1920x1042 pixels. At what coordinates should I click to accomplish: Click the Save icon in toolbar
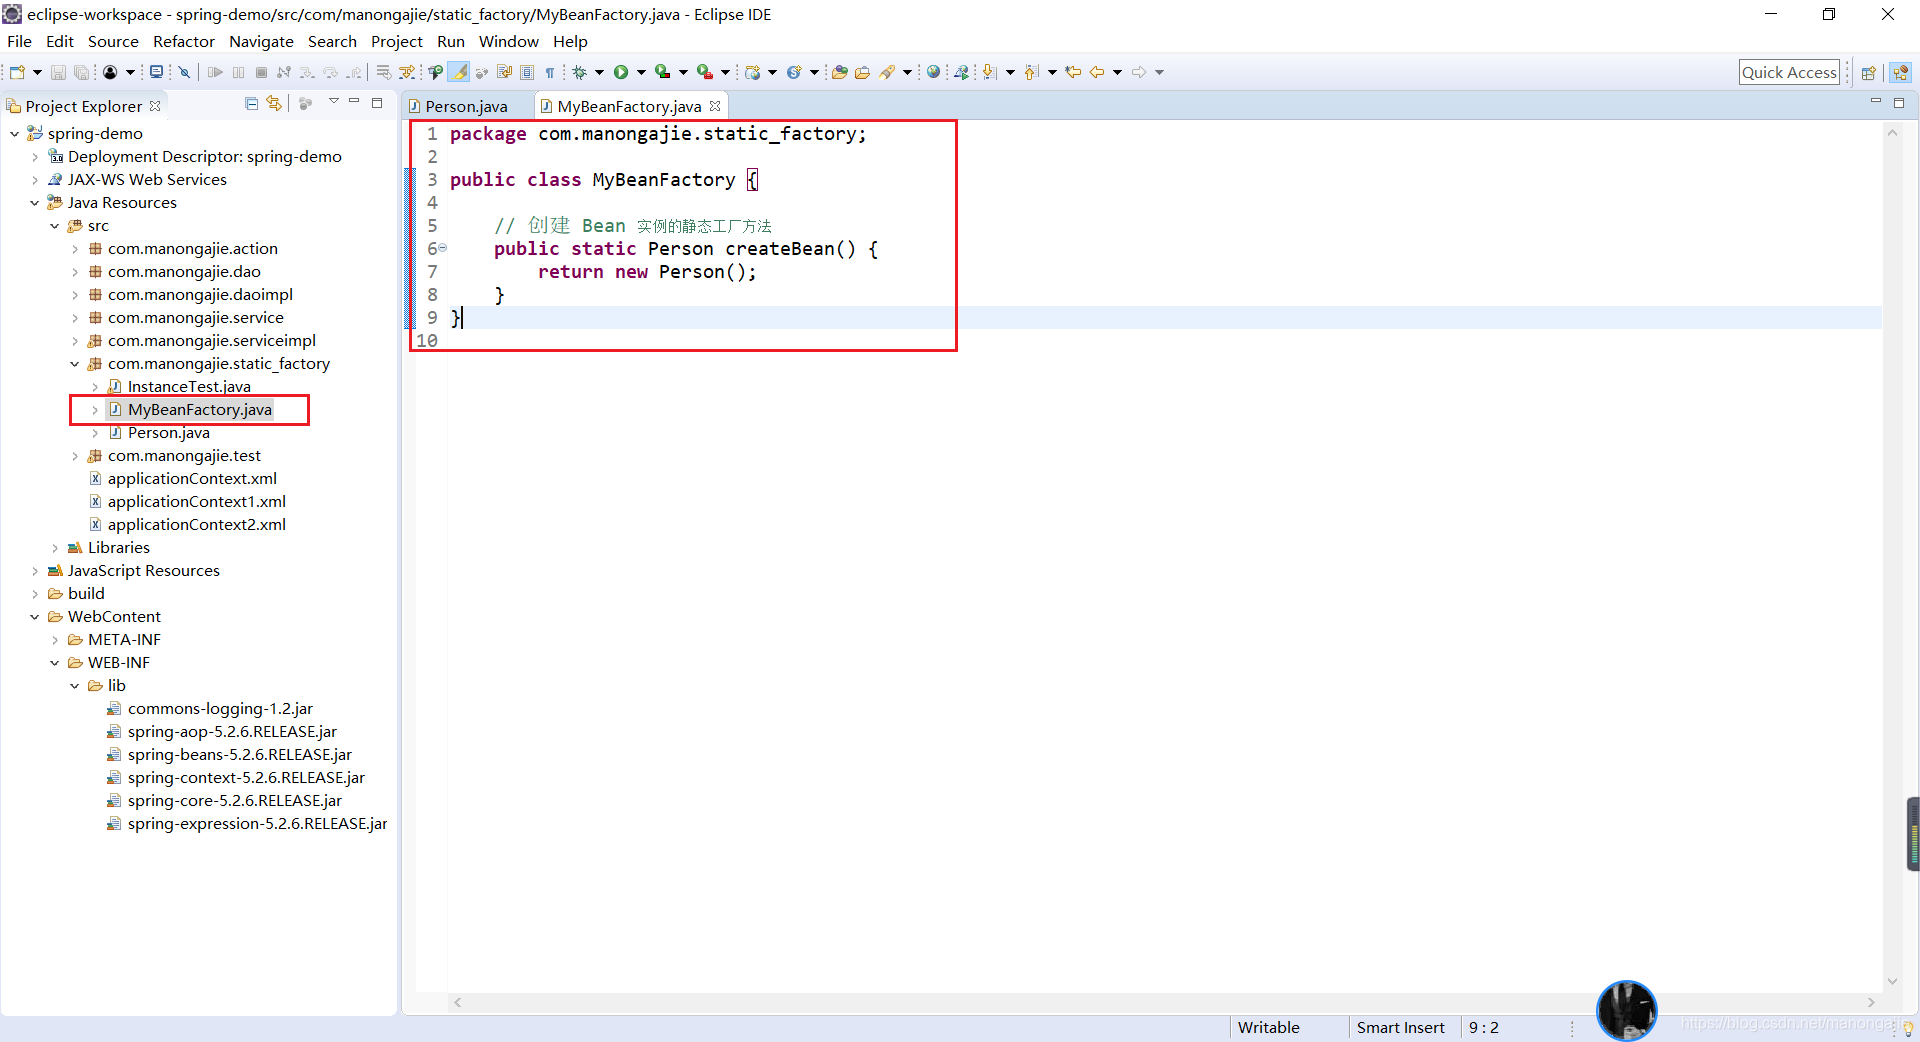[58, 72]
